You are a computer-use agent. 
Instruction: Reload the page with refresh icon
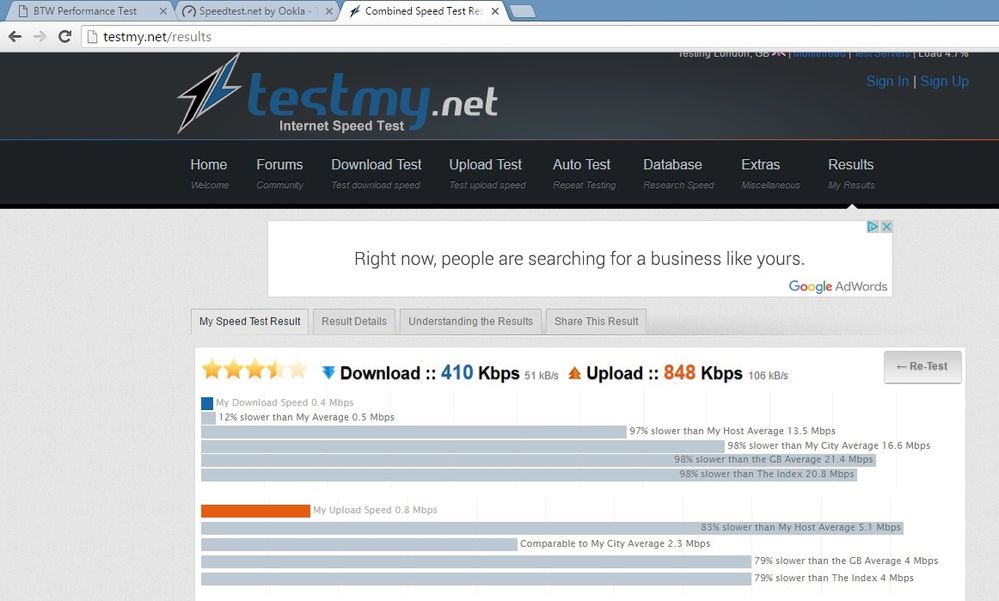tap(64, 36)
